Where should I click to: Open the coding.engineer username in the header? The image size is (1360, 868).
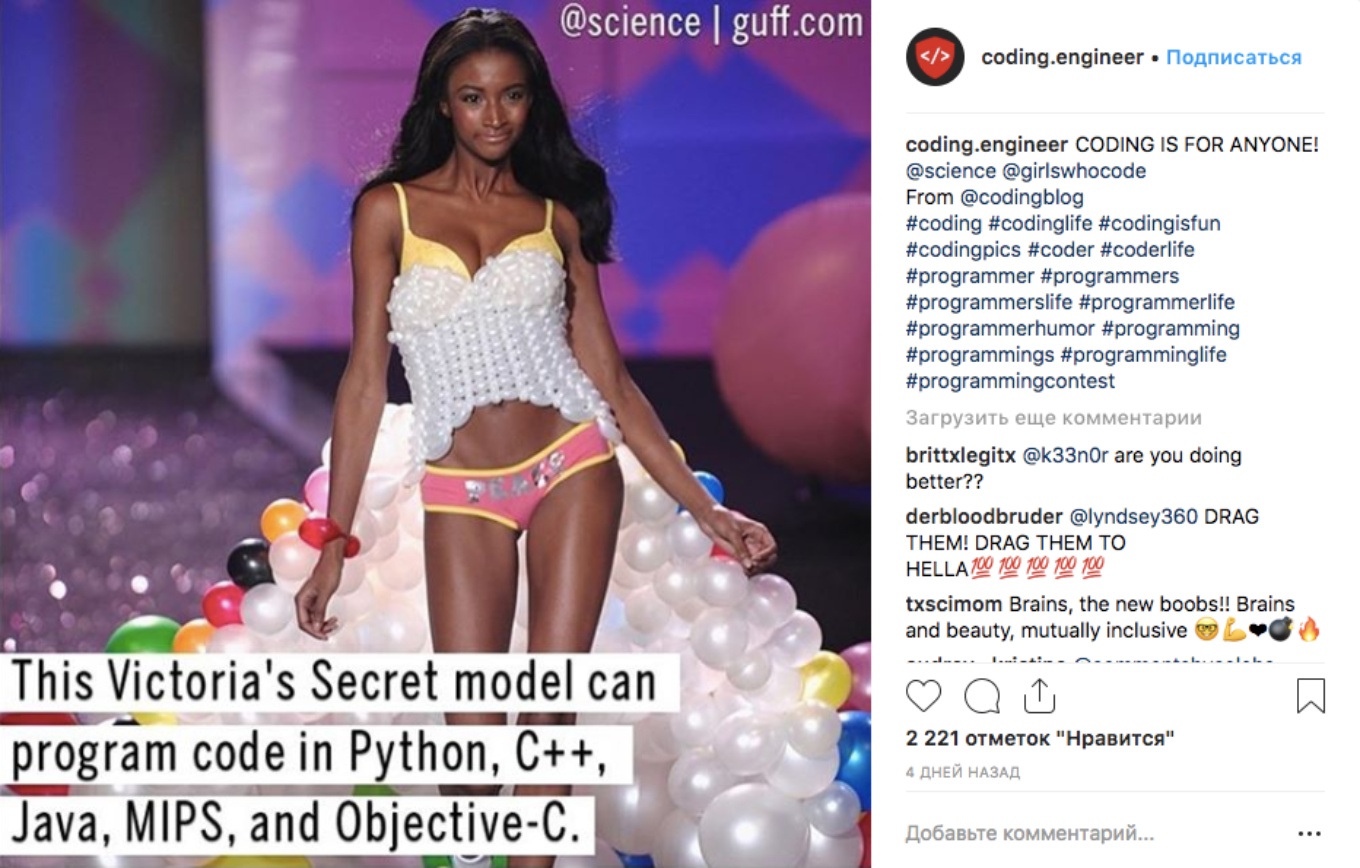click(x=1062, y=57)
